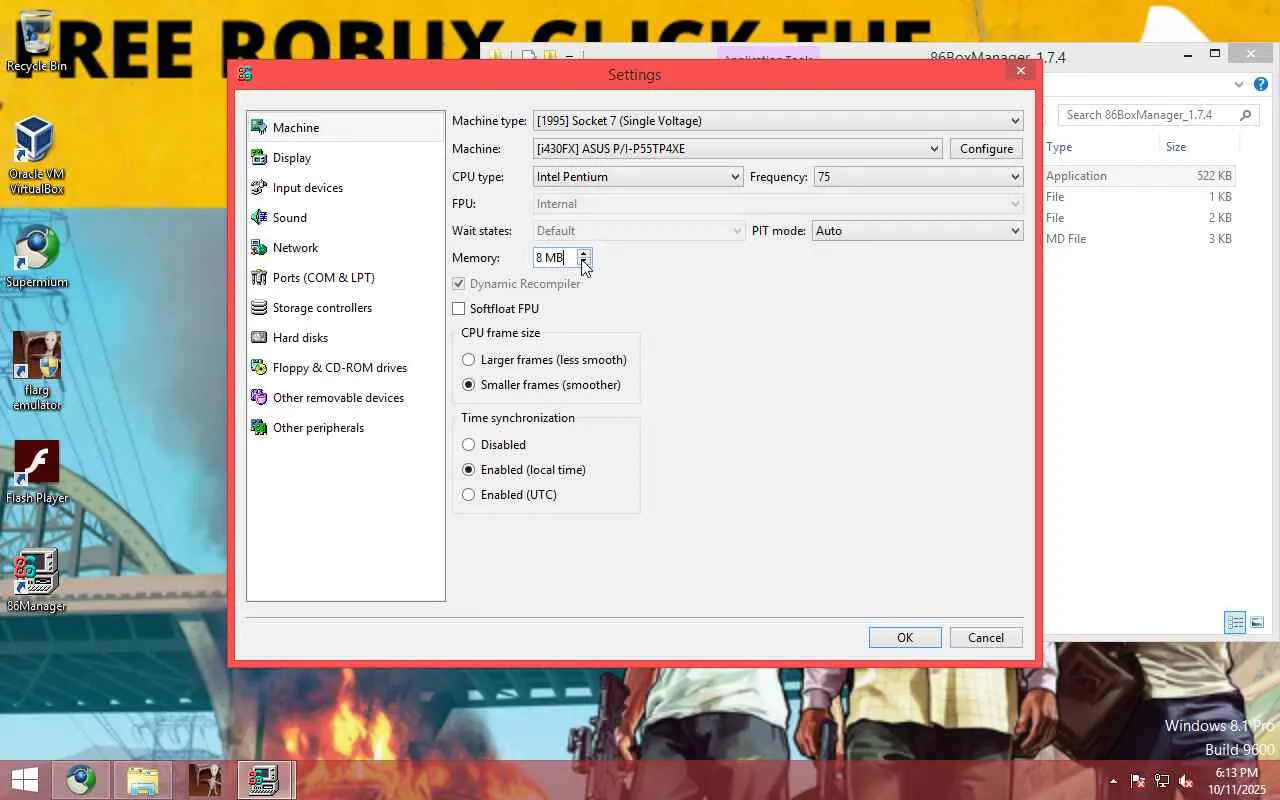Confirm settings with the OK button
The height and width of the screenshot is (800, 1280).
tap(905, 638)
